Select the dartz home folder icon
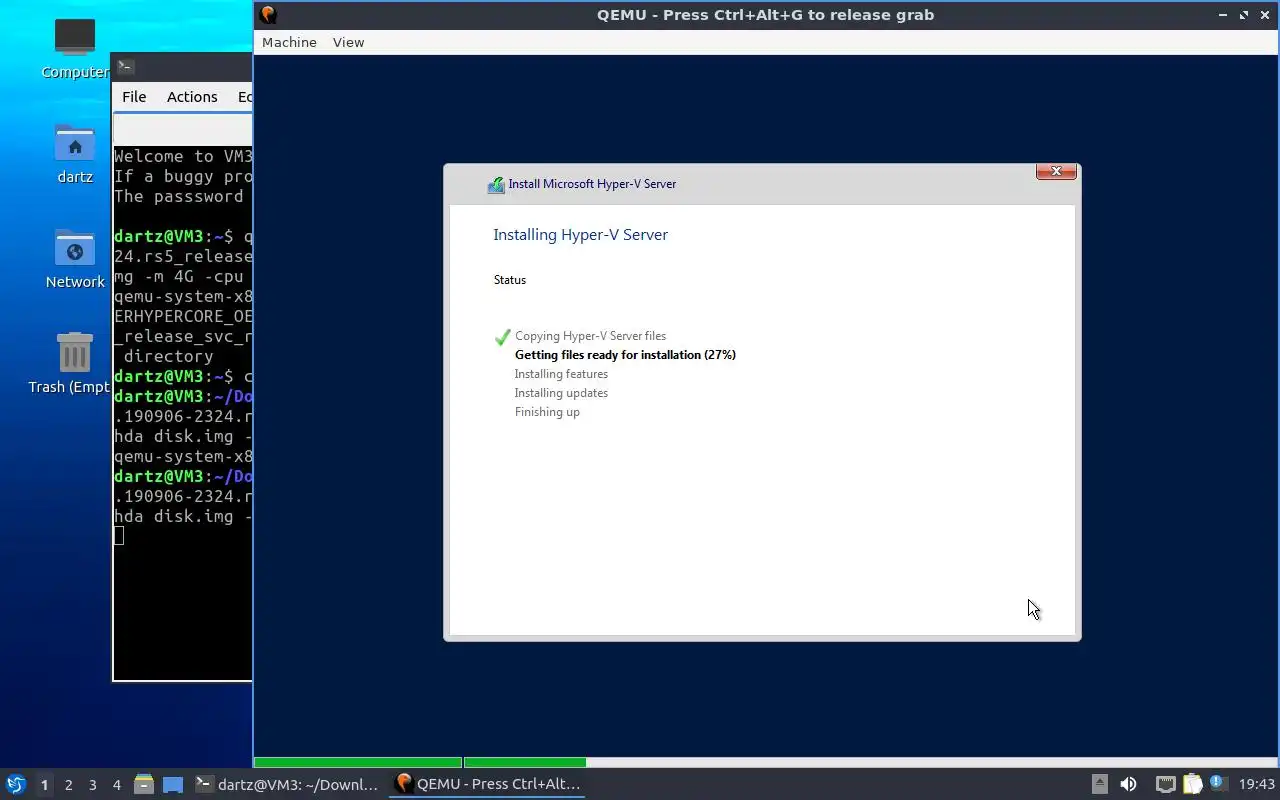1280x800 pixels. tap(75, 153)
